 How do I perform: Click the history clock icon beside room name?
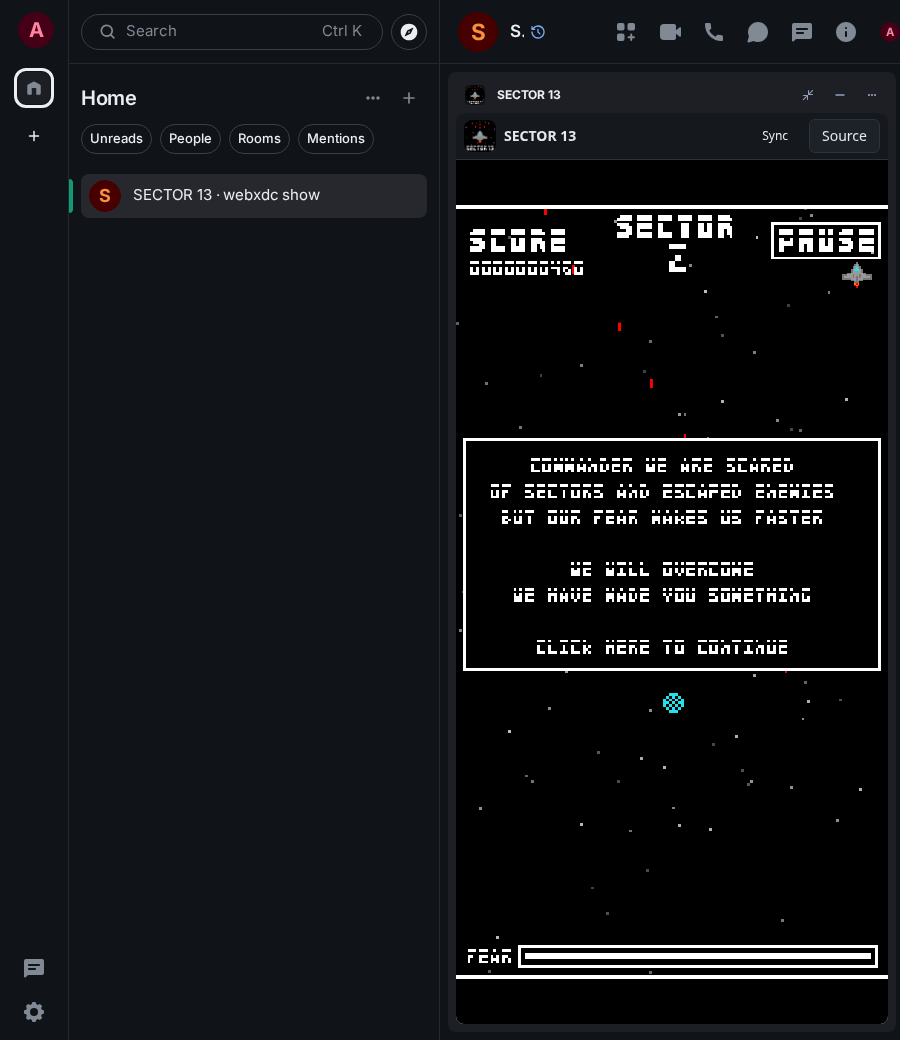[538, 32]
